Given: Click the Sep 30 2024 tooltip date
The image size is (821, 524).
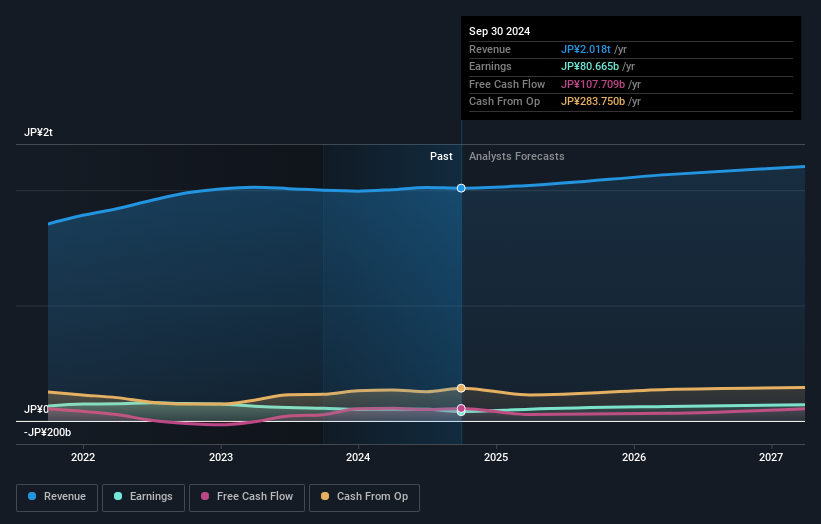Looking at the screenshot, I should [x=499, y=31].
